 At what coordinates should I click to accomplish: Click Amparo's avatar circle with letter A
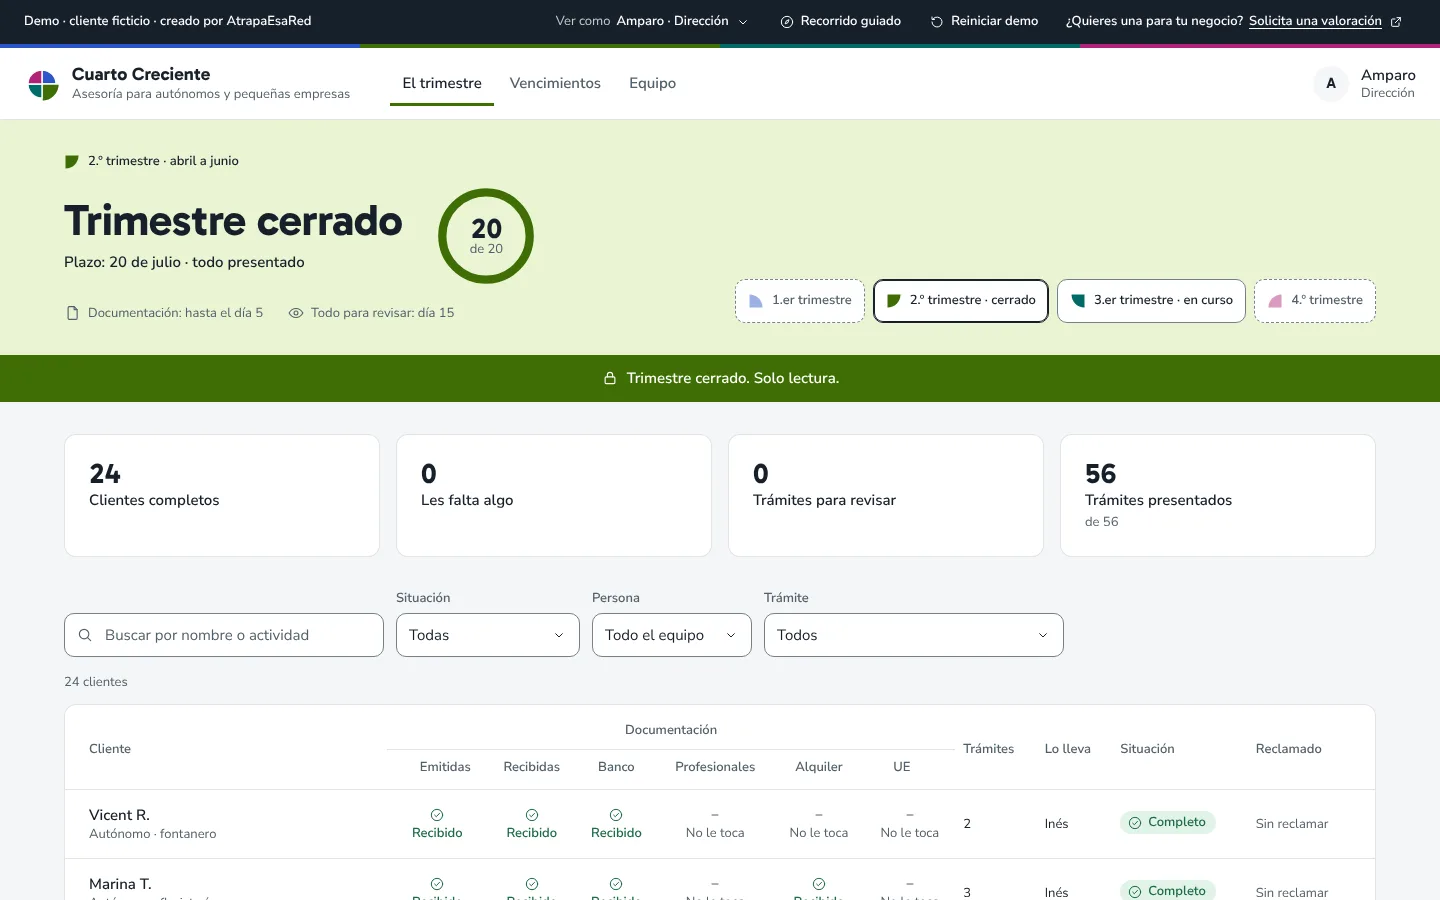click(1331, 84)
